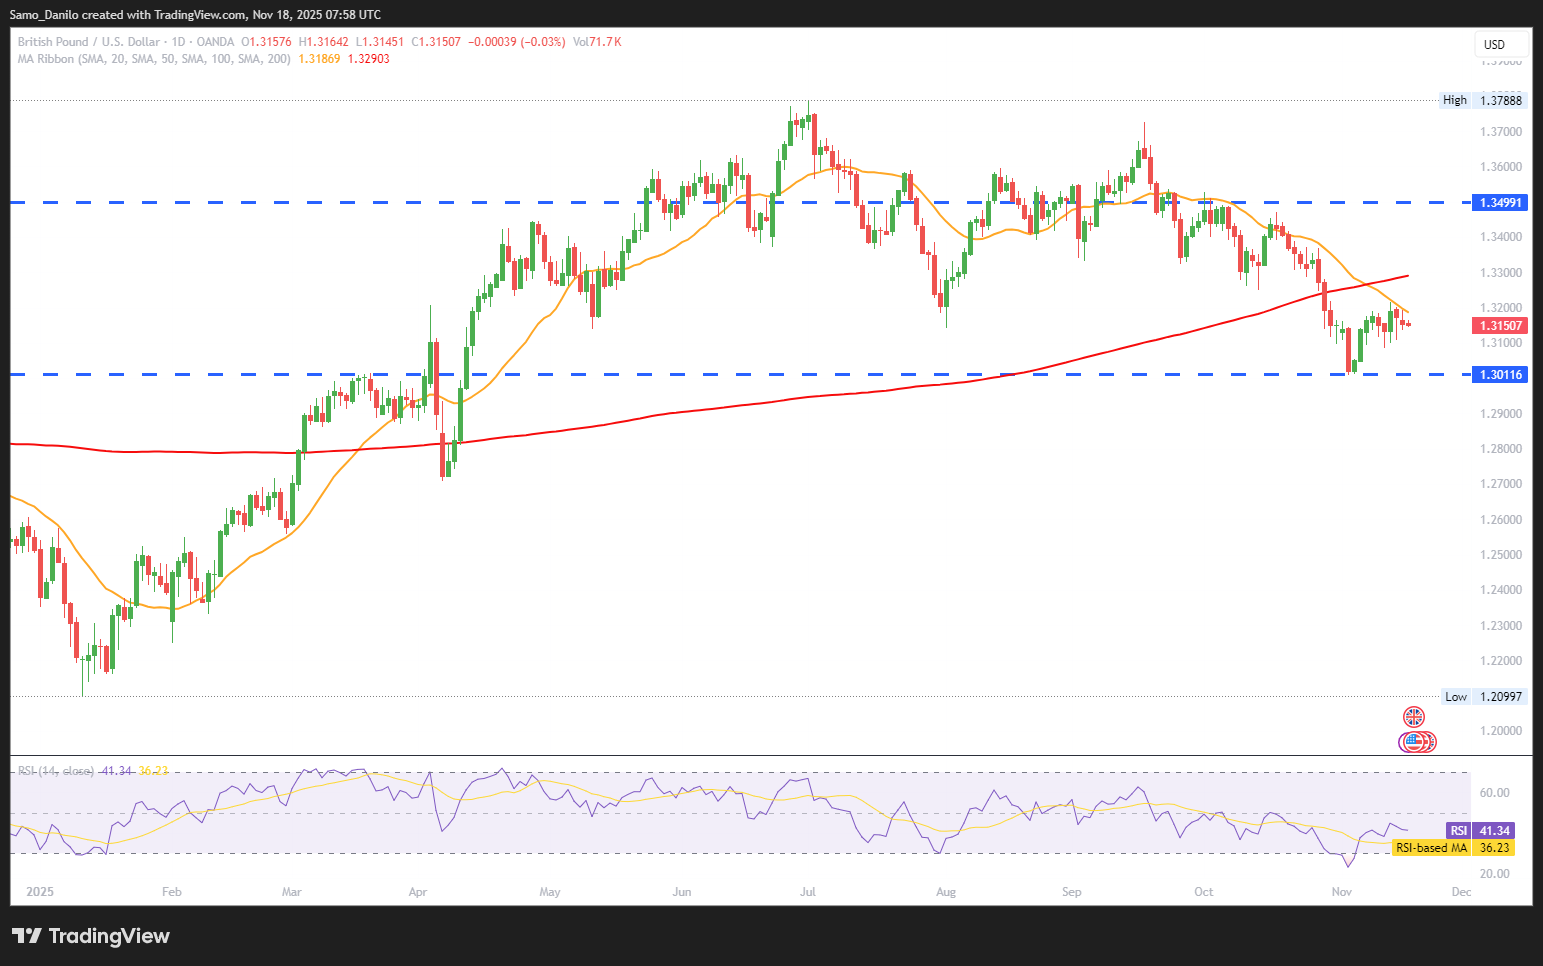The width and height of the screenshot is (1543, 966).
Task: Click the RSI (14, close) indicator legend
Action: tap(56, 771)
